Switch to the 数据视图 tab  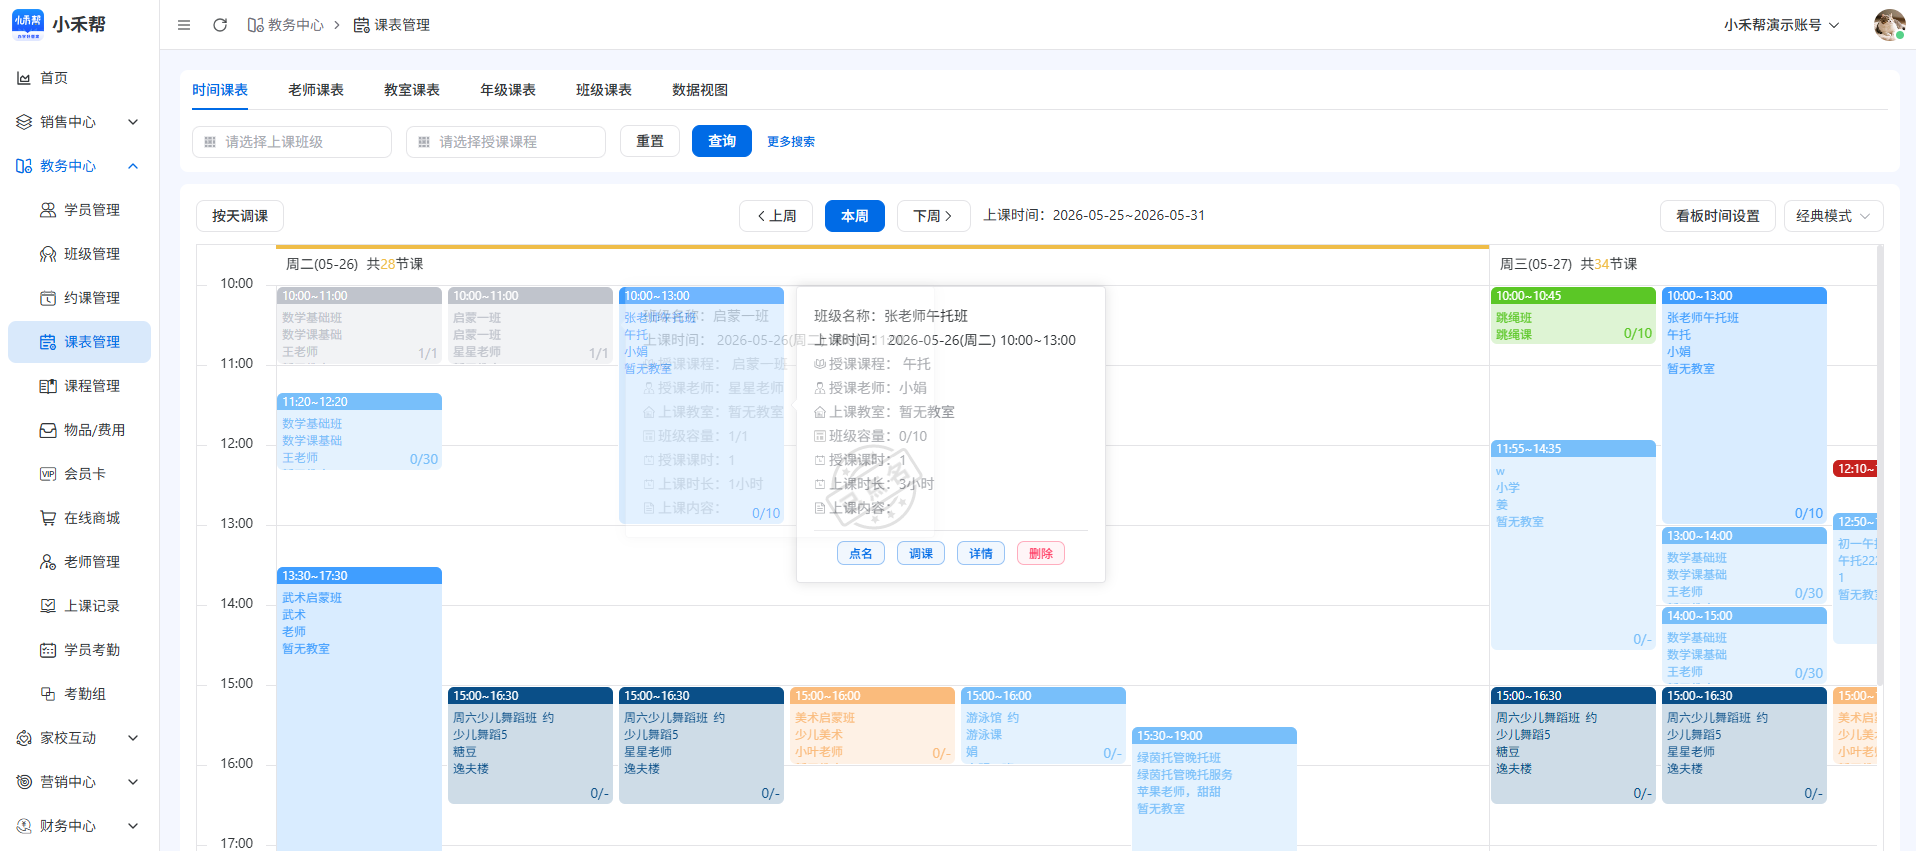click(700, 90)
